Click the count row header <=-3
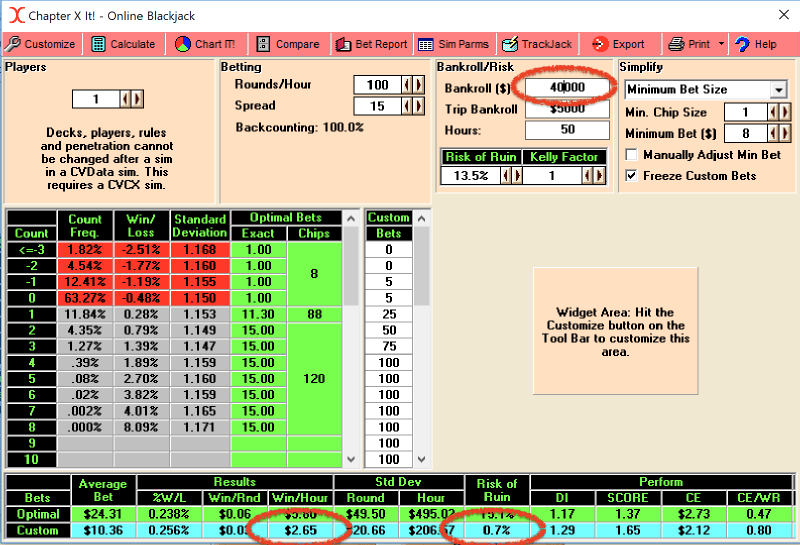The height and width of the screenshot is (545, 800). pyautogui.click(x=32, y=250)
